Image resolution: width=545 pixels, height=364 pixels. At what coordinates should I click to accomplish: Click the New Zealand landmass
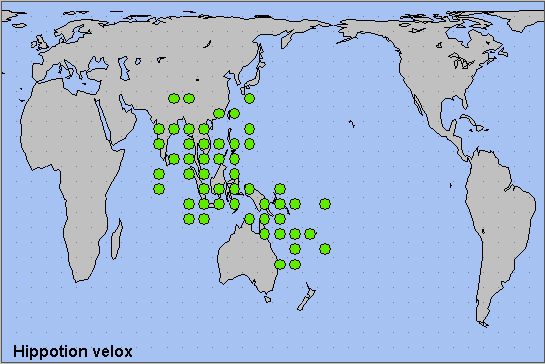pos(306,297)
